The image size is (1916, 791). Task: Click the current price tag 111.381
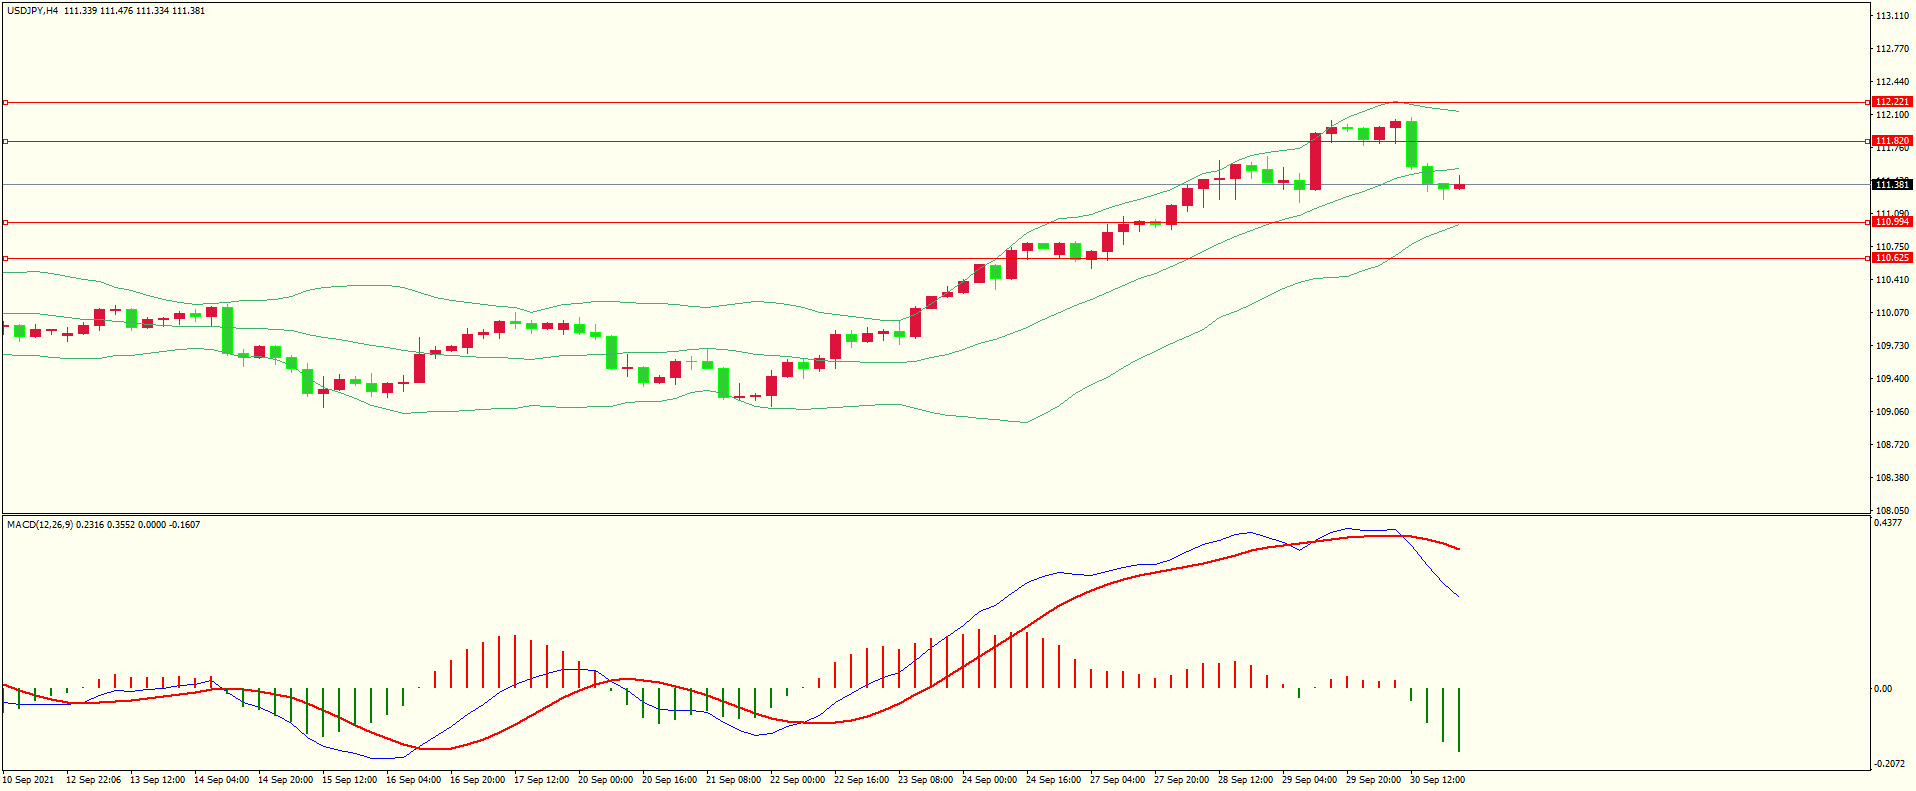[x=1892, y=185]
